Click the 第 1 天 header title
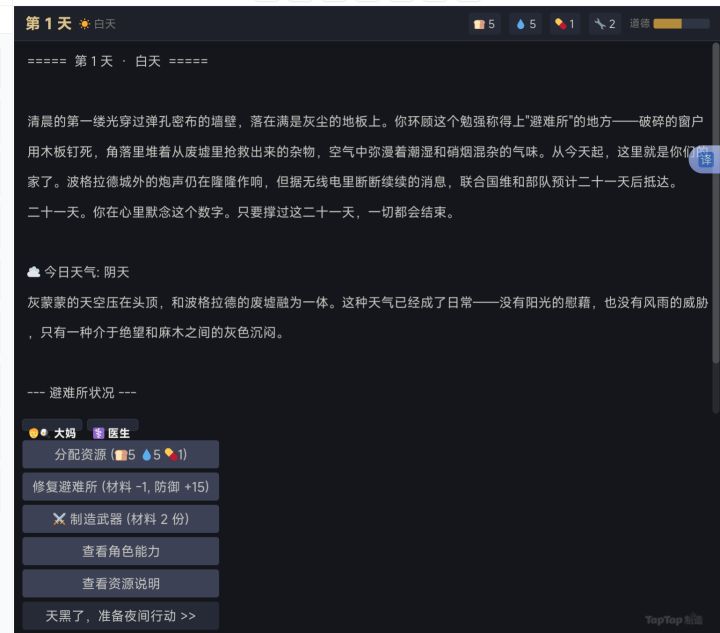 (x=49, y=23)
